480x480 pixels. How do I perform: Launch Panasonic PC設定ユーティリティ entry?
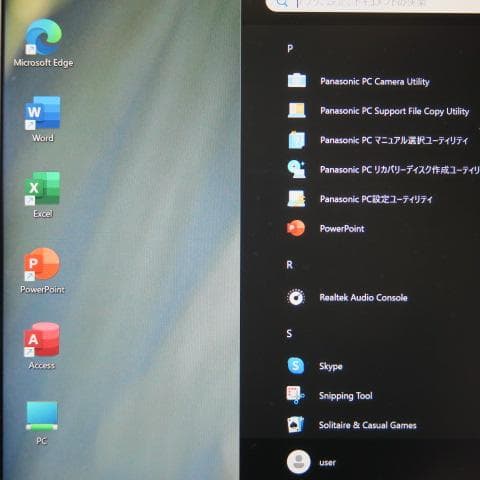376,199
